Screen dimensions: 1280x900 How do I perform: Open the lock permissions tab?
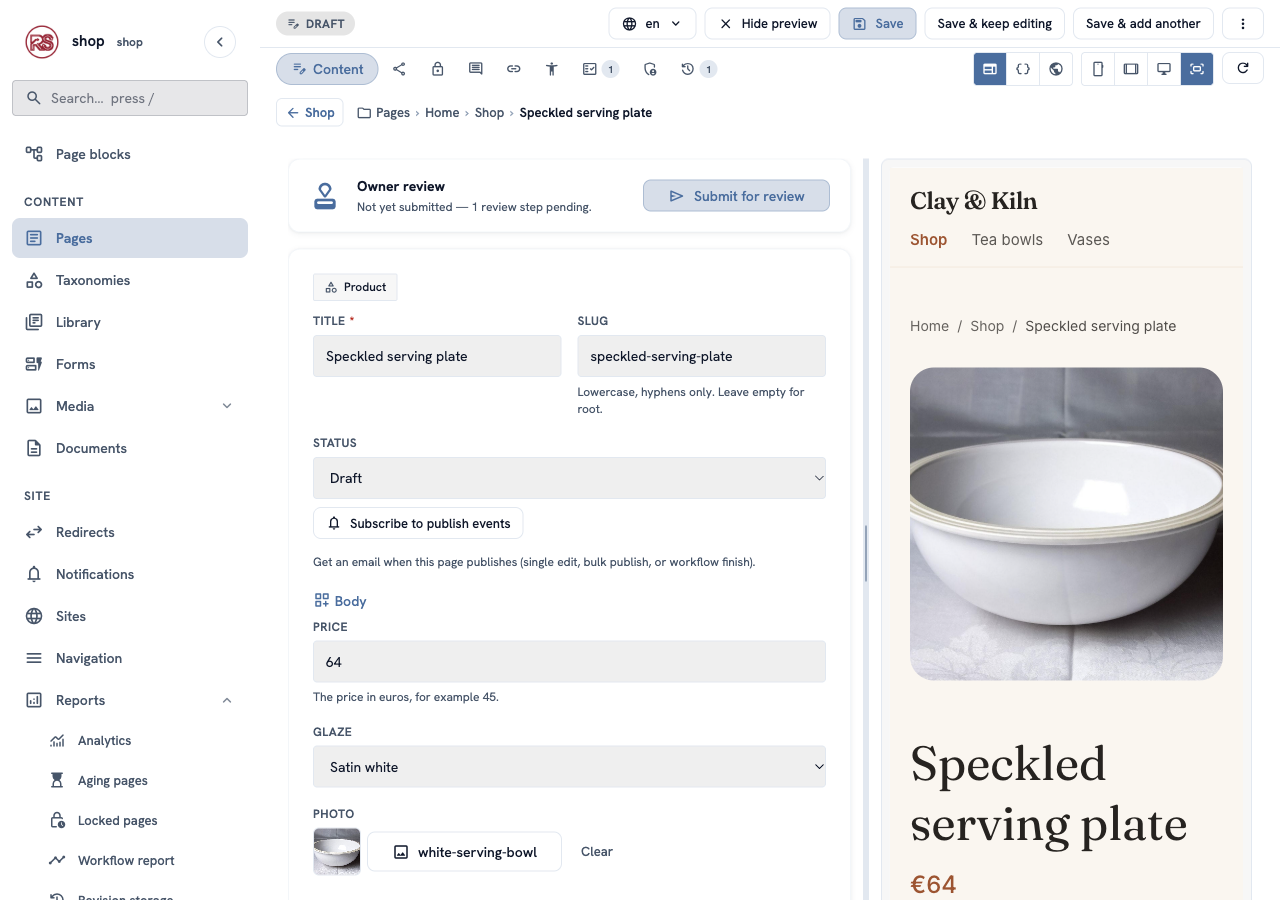[437, 69]
